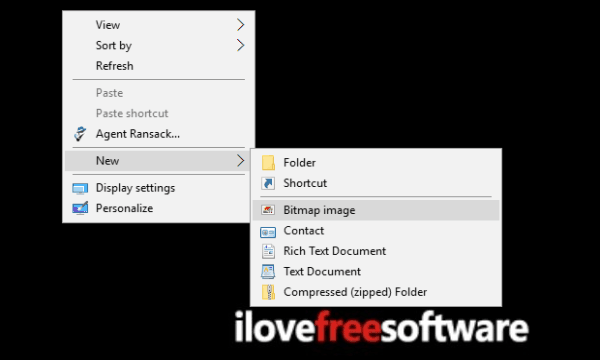The image size is (600, 360).
Task: Click the Shortcut arrow icon
Action: (268, 183)
